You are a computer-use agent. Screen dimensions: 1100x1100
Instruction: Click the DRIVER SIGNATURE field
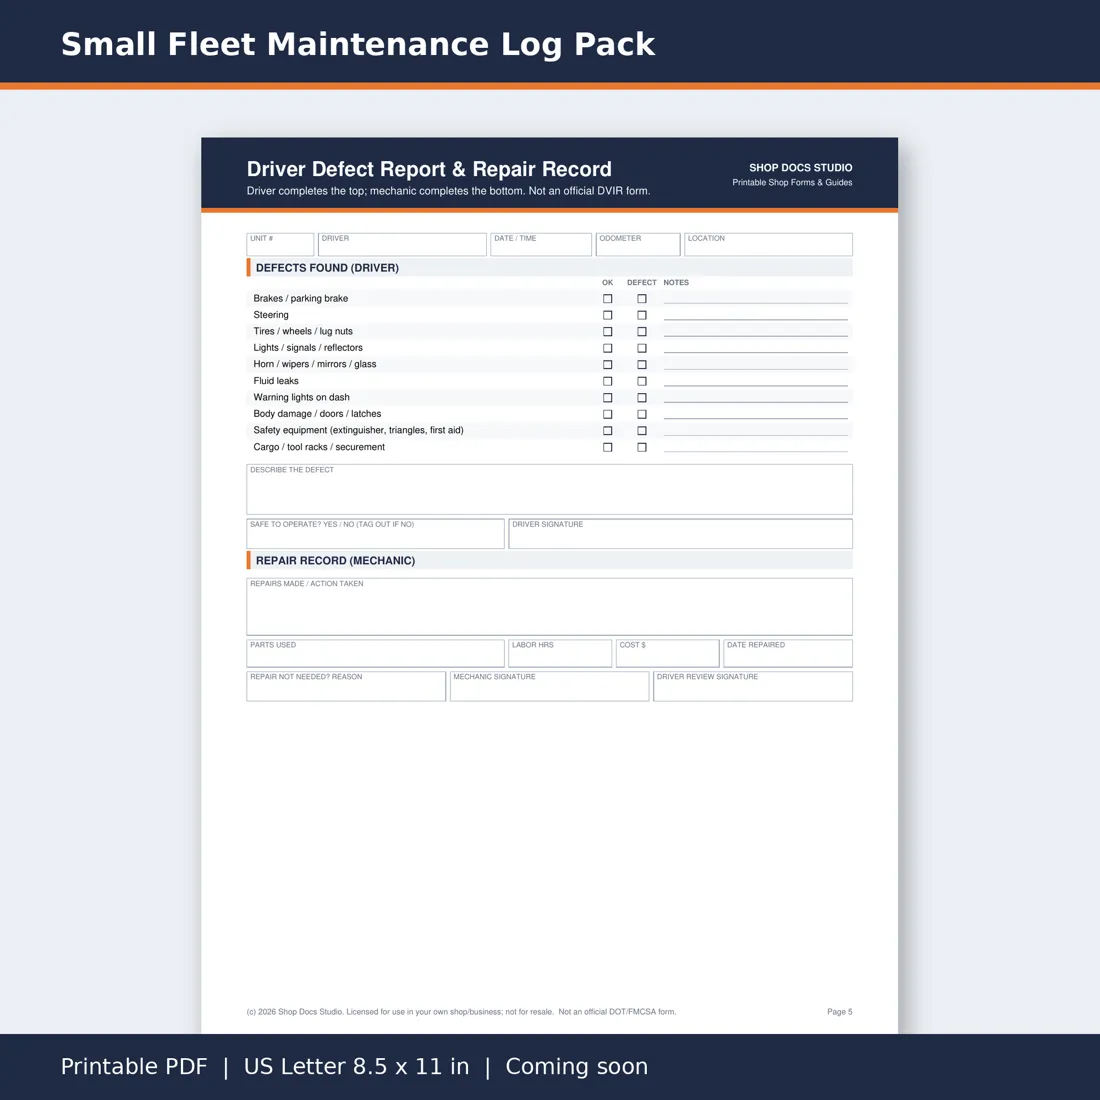[x=680, y=534]
